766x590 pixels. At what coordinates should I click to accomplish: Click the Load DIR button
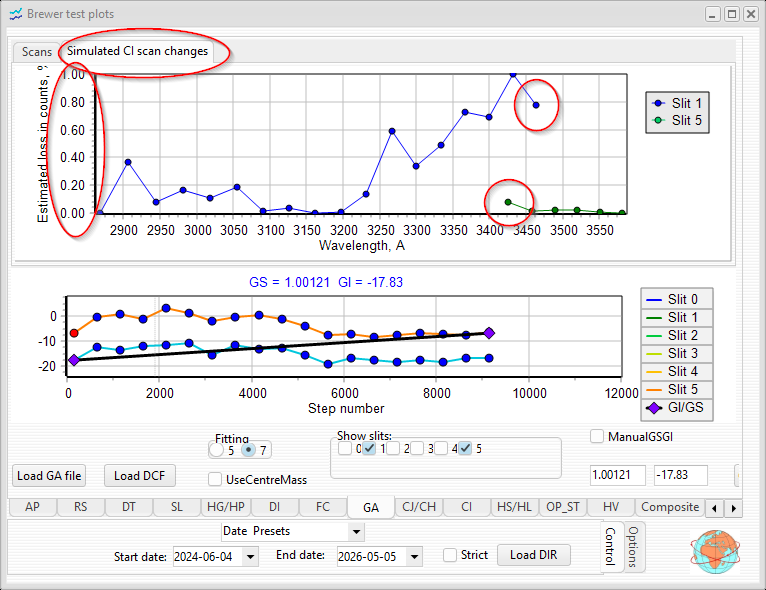(x=533, y=555)
